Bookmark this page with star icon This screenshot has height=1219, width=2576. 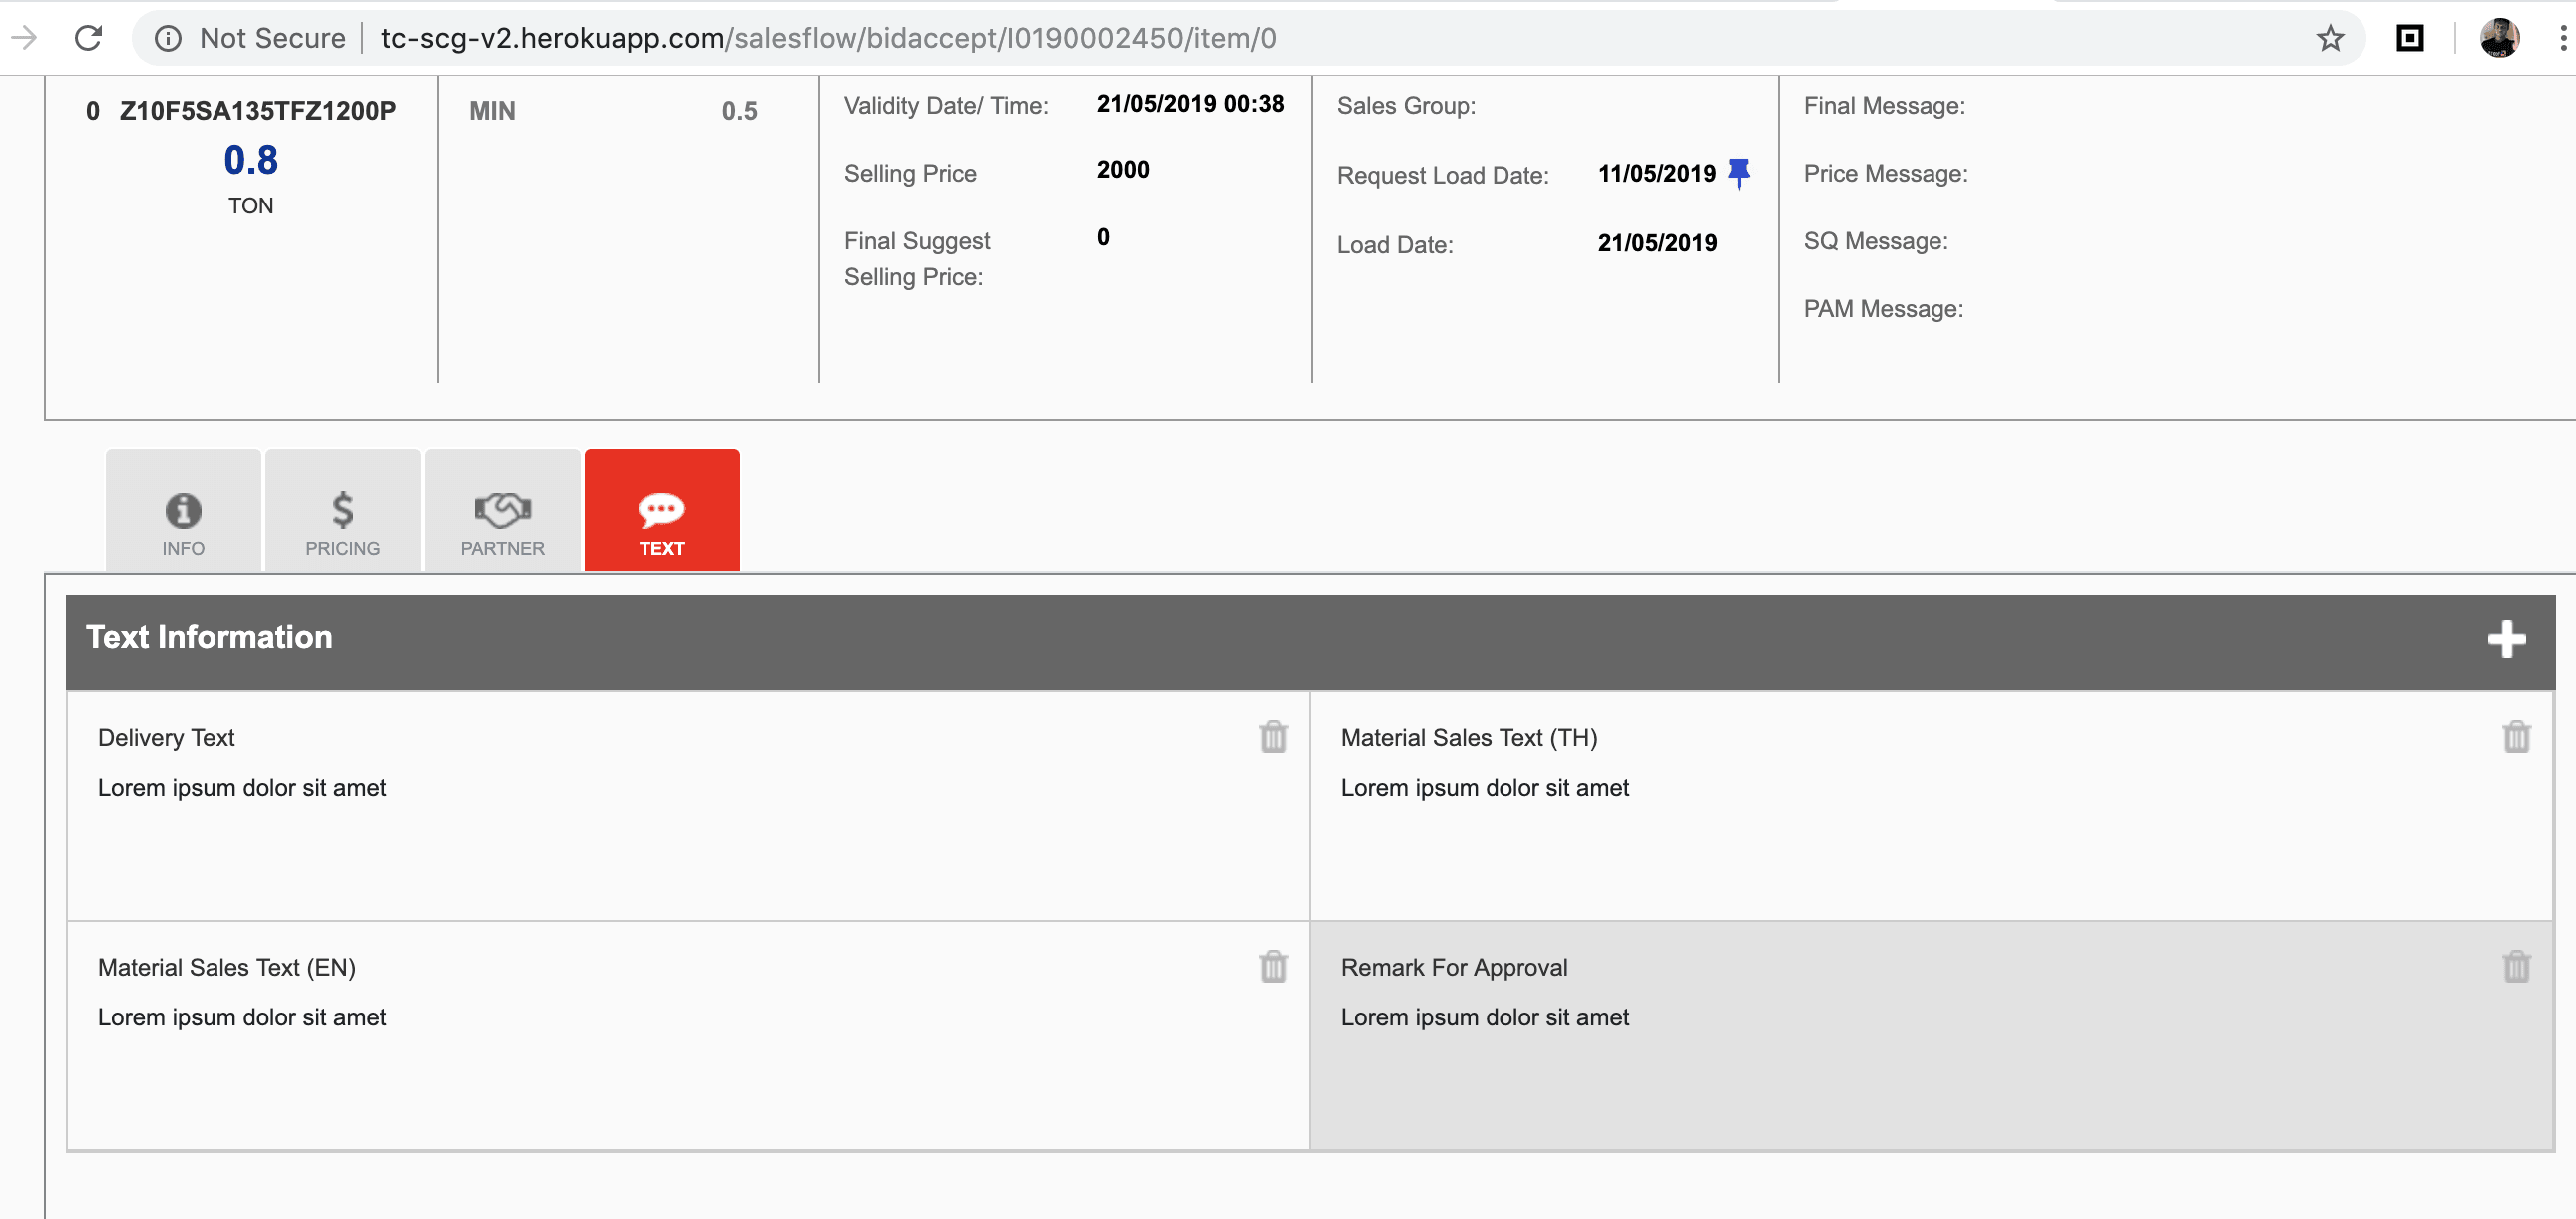2329,38
